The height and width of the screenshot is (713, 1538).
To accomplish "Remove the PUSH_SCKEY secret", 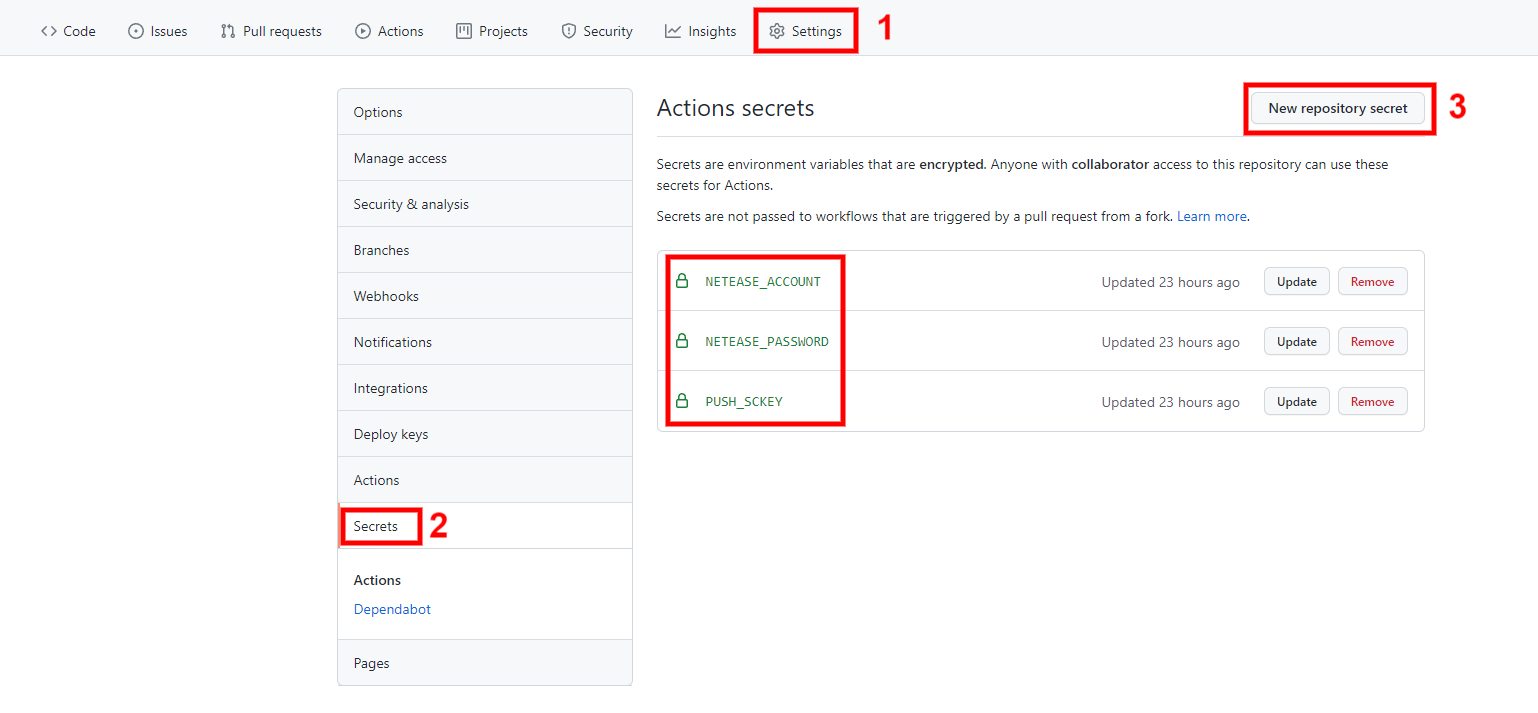I will [x=1372, y=402].
